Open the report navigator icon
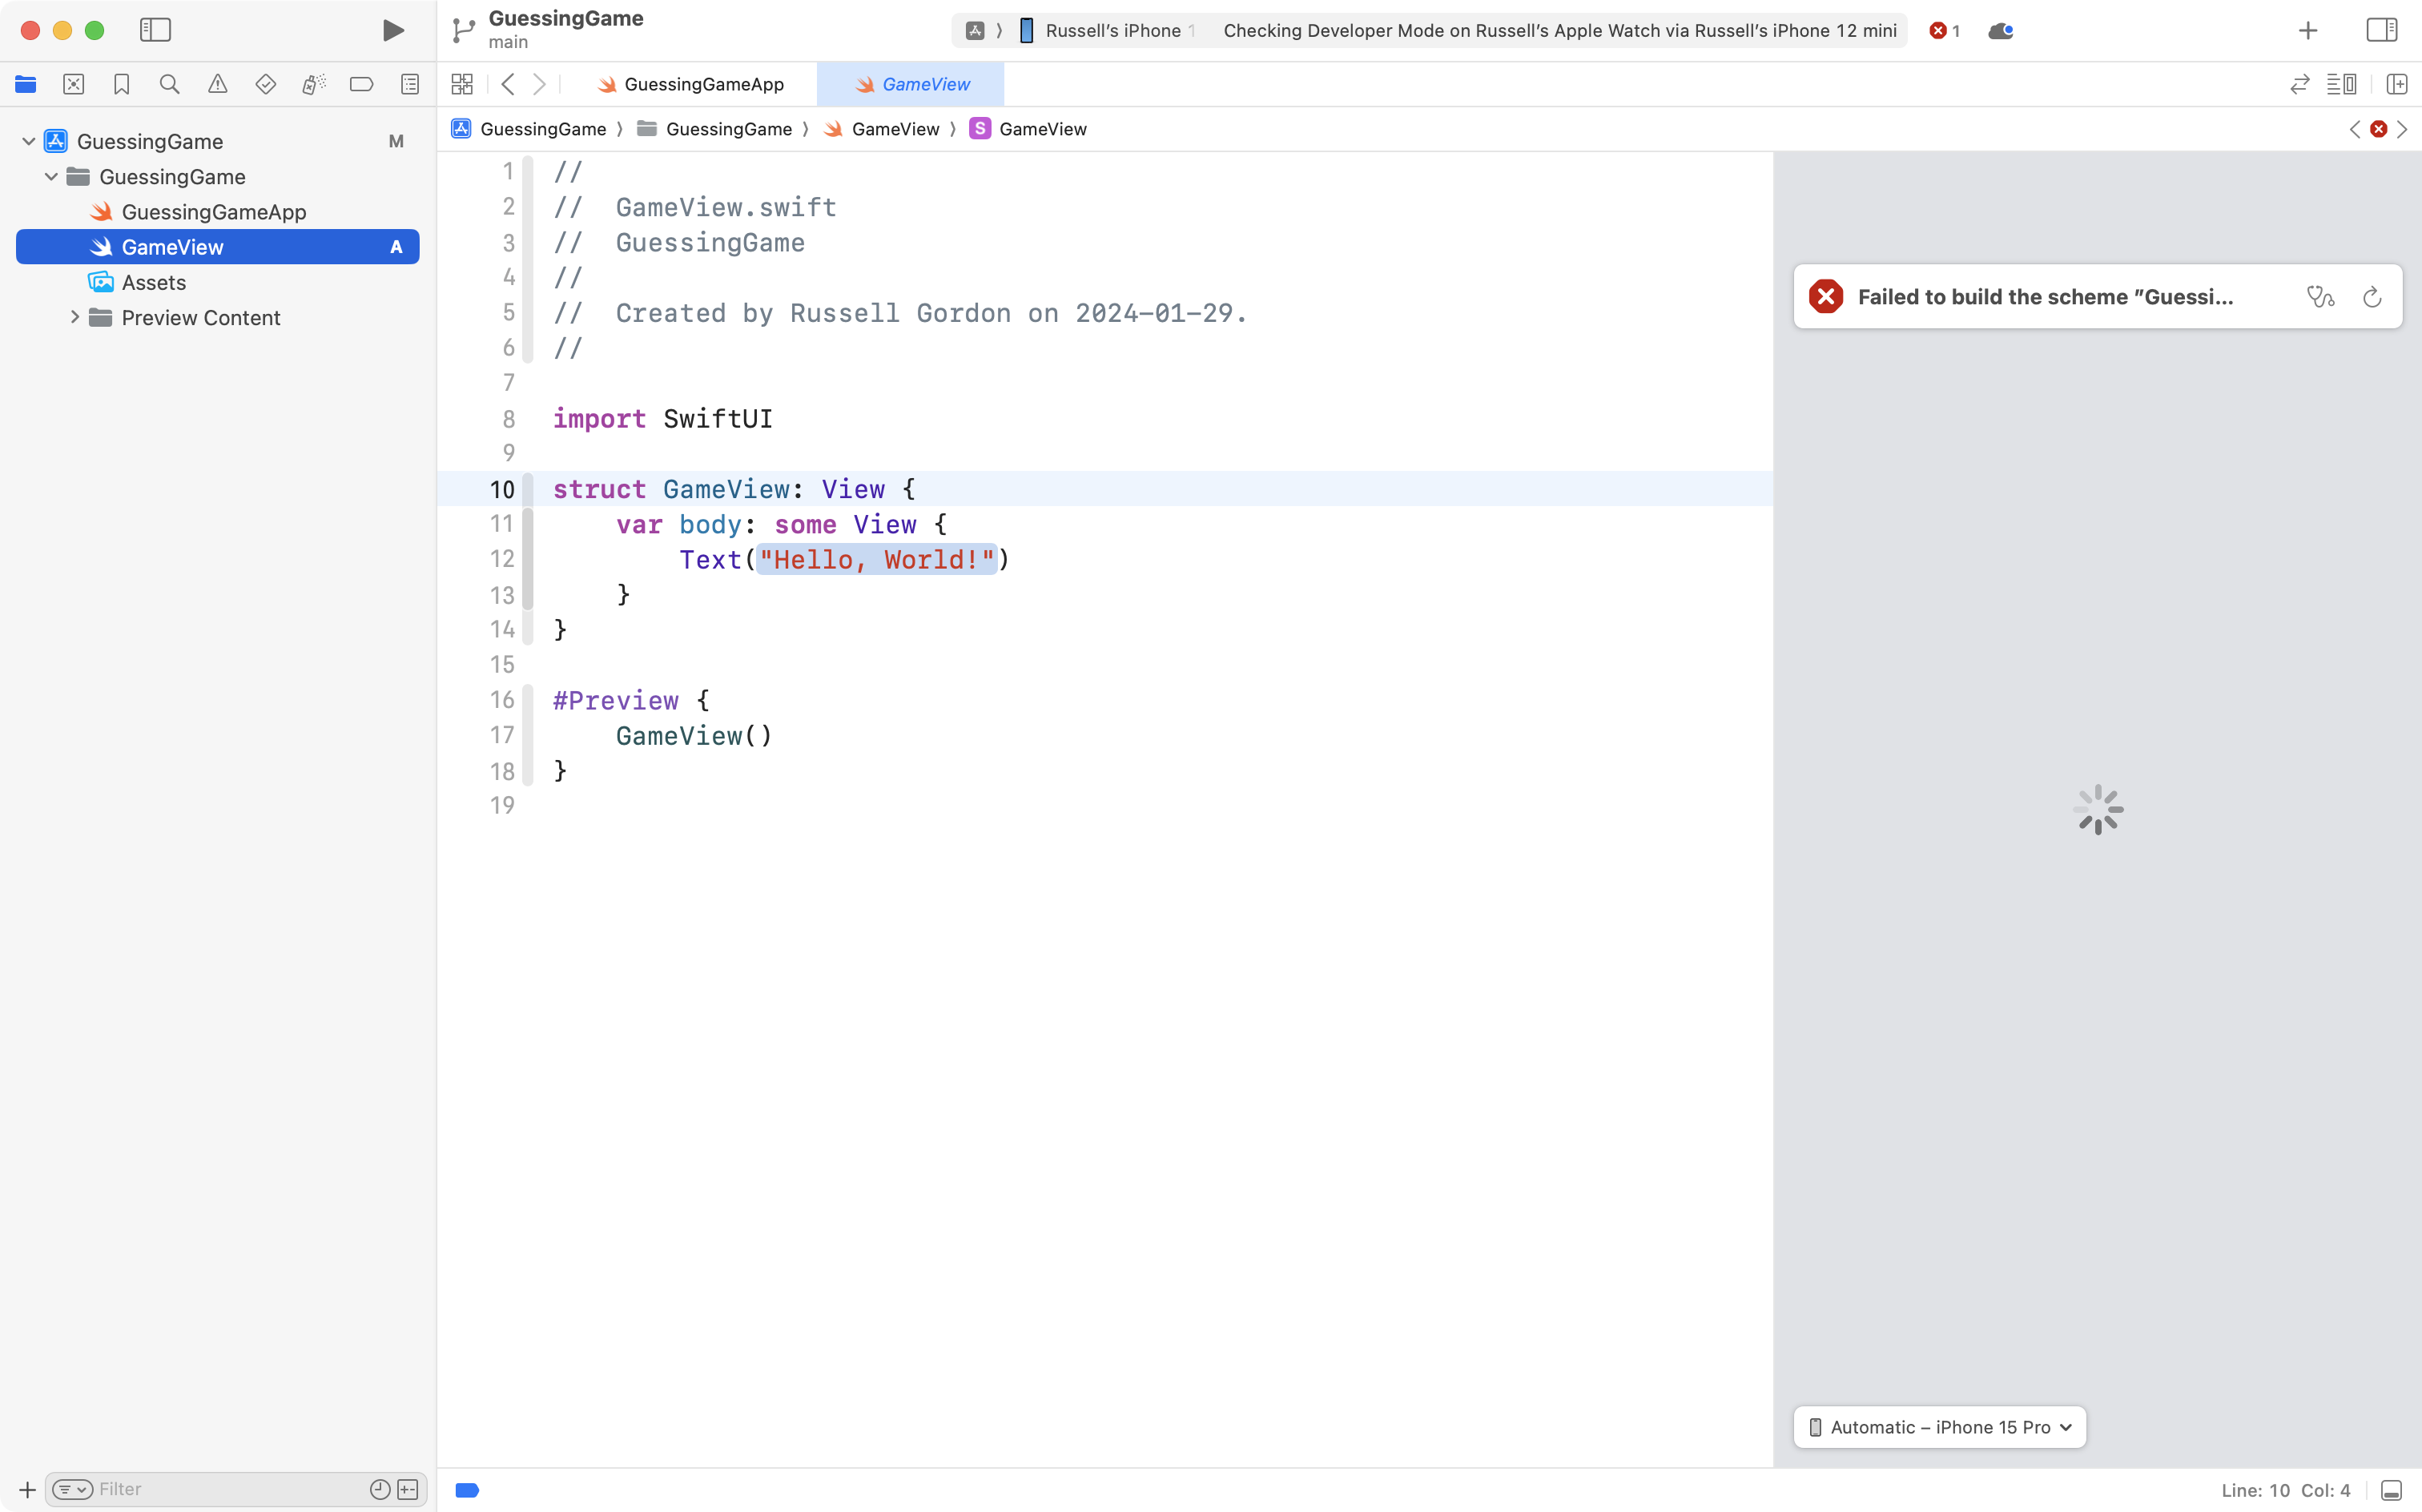The image size is (2422, 1512). tap(409, 84)
